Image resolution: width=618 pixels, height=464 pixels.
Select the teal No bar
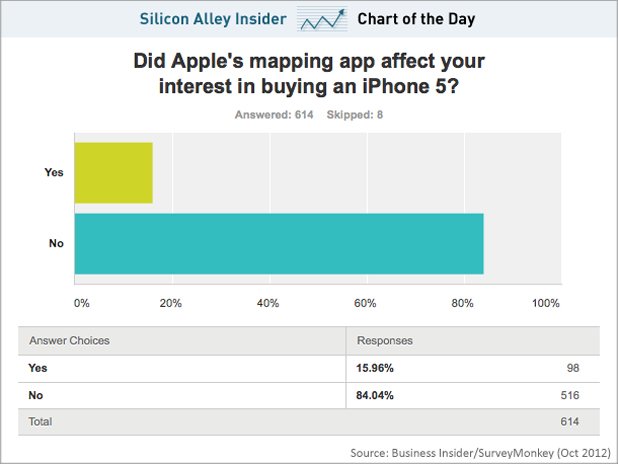[279, 244]
